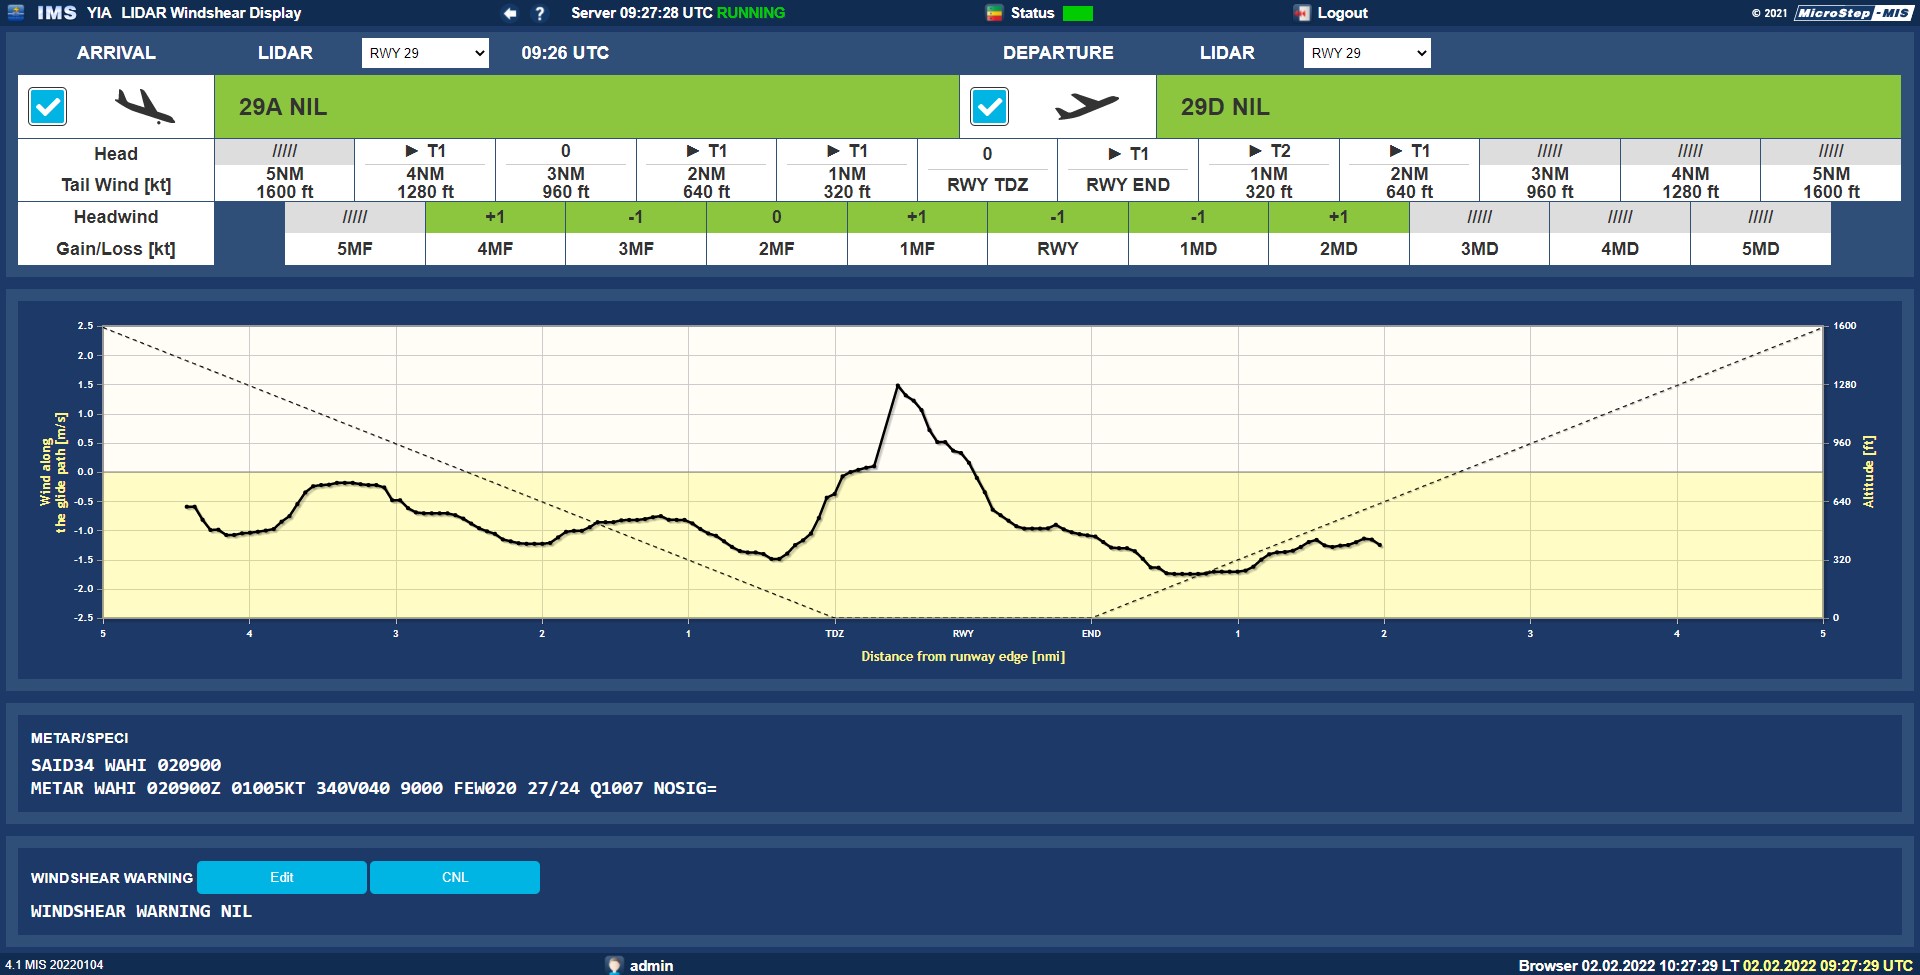Viewport: 1920px width, 975px height.
Task: Click the 1MD gain/loss cell
Action: pyautogui.click(x=1198, y=233)
